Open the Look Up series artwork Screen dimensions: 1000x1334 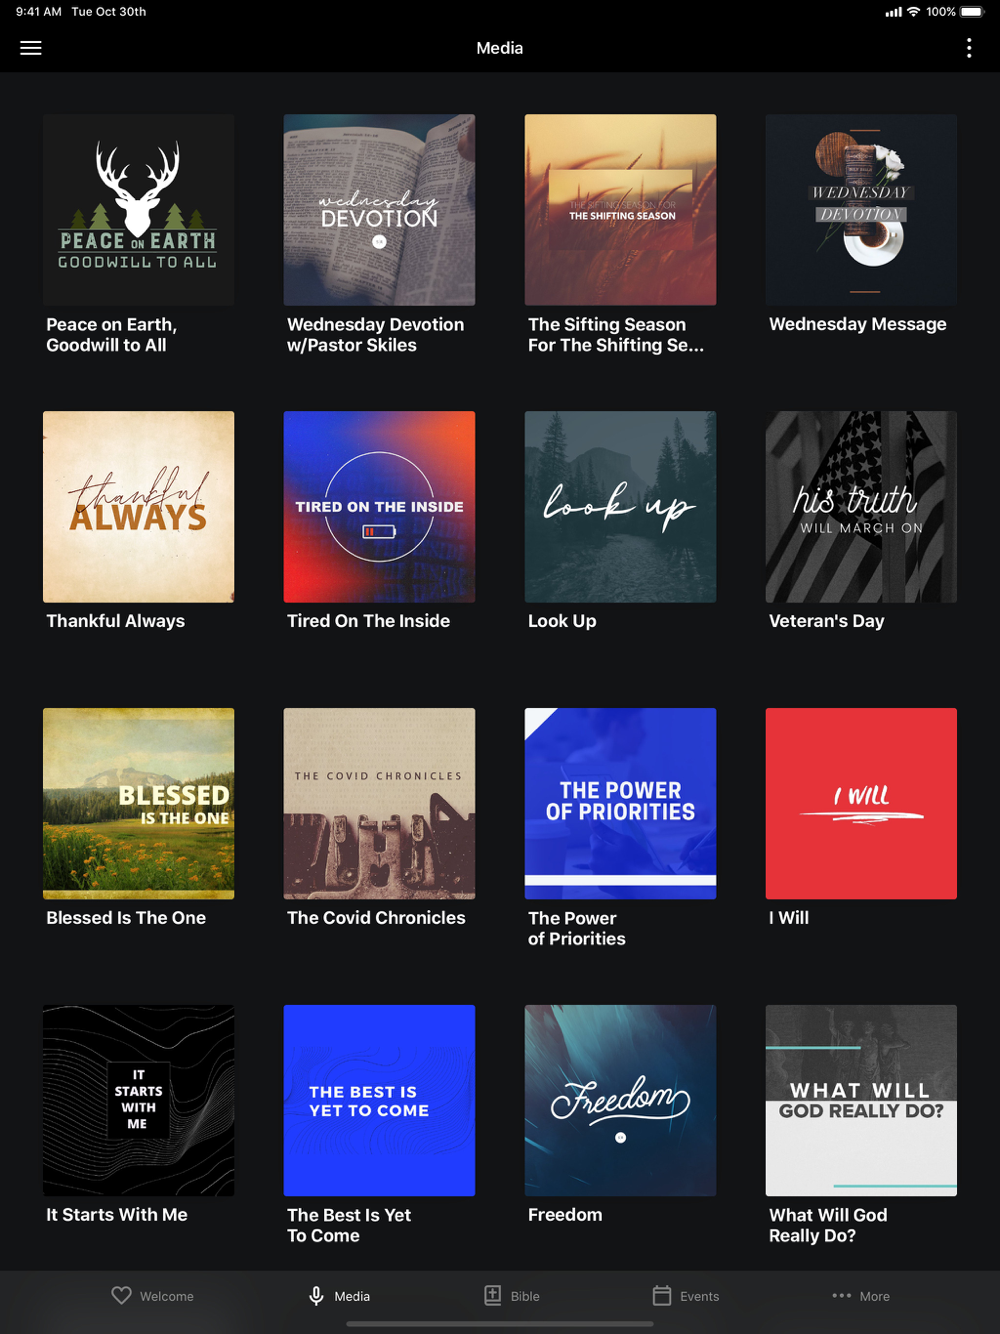[x=621, y=507]
